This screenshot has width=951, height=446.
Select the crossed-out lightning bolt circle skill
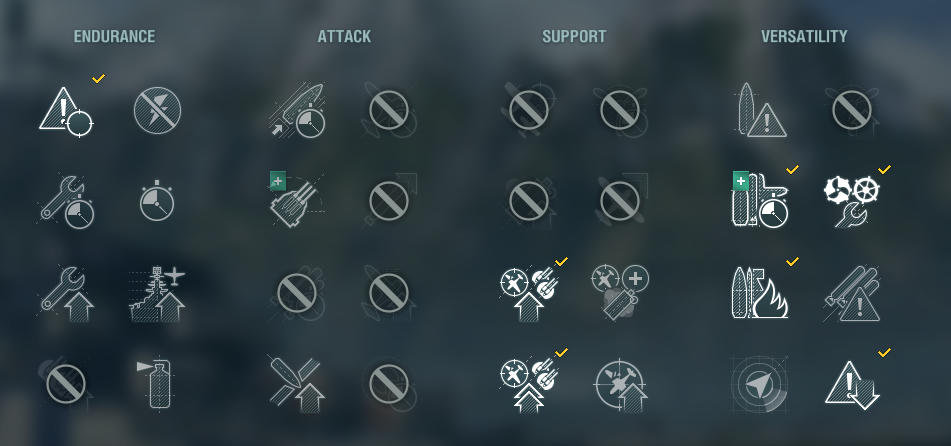[x=157, y=110]
